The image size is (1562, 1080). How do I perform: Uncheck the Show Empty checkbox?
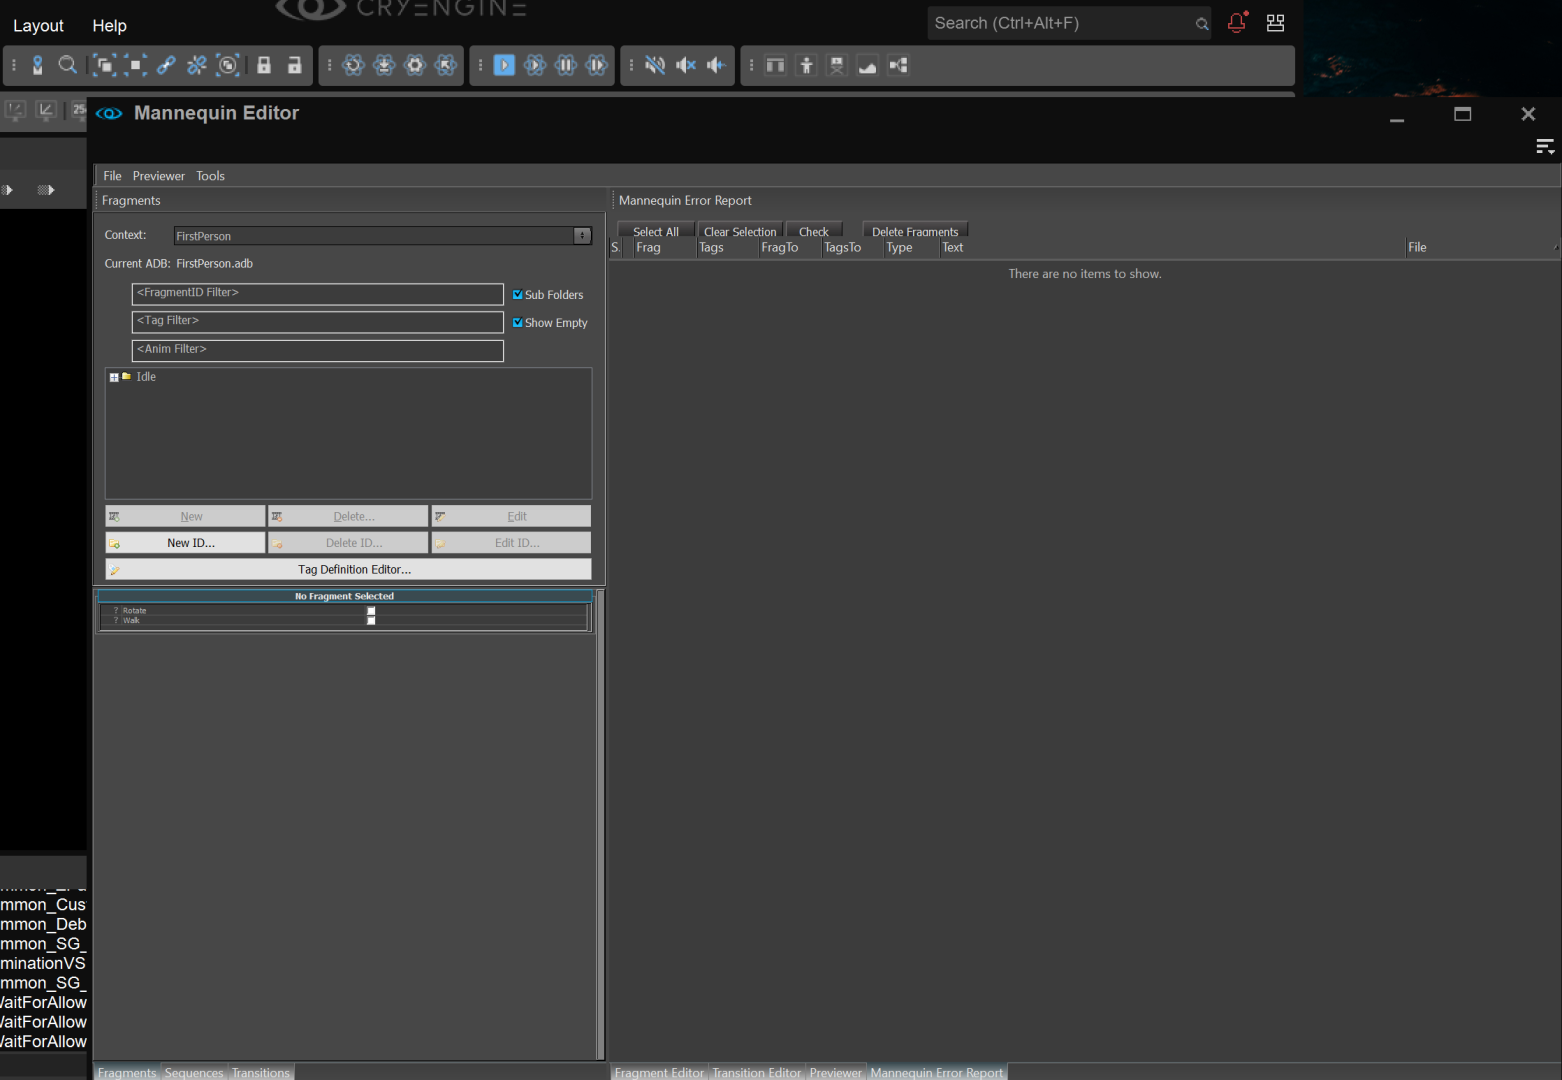[x=518, y=323]
